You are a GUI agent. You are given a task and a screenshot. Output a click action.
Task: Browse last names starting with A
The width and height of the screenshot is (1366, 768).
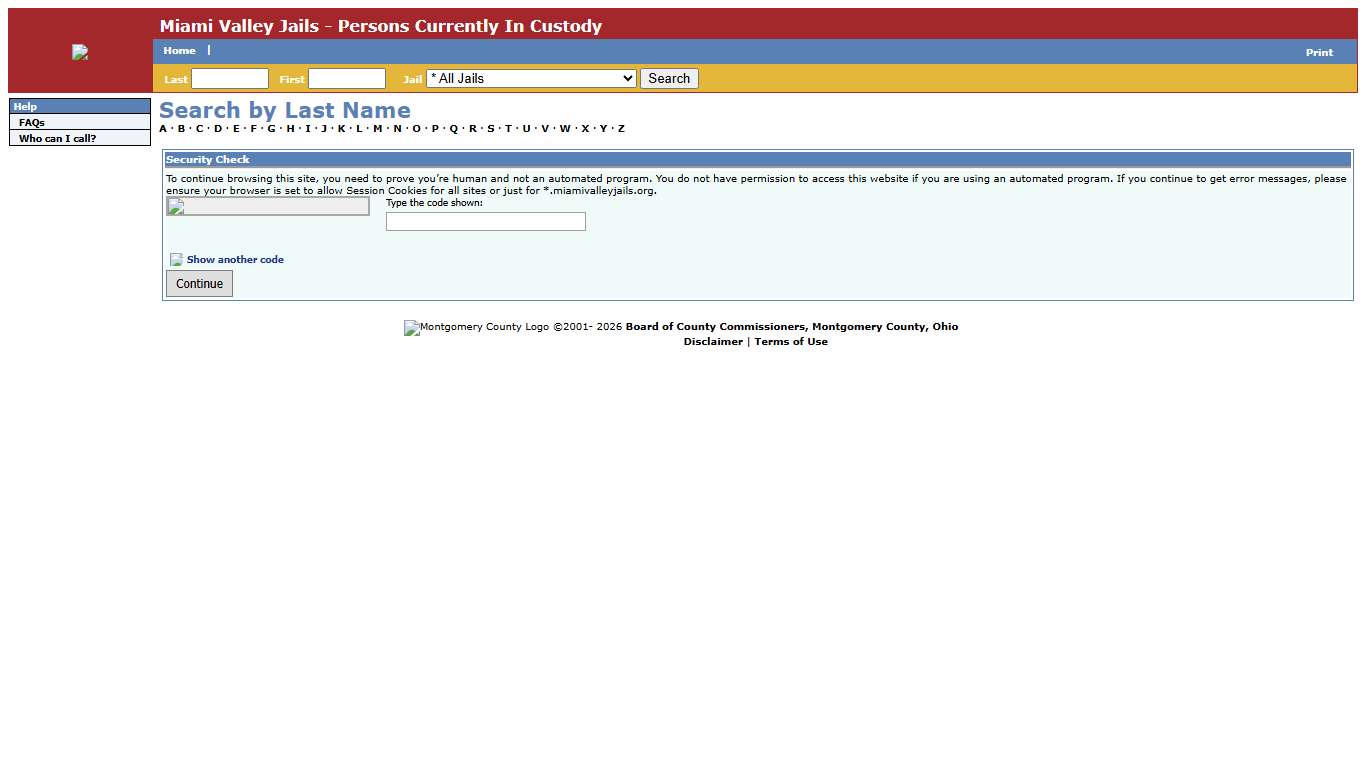[163, 129]
